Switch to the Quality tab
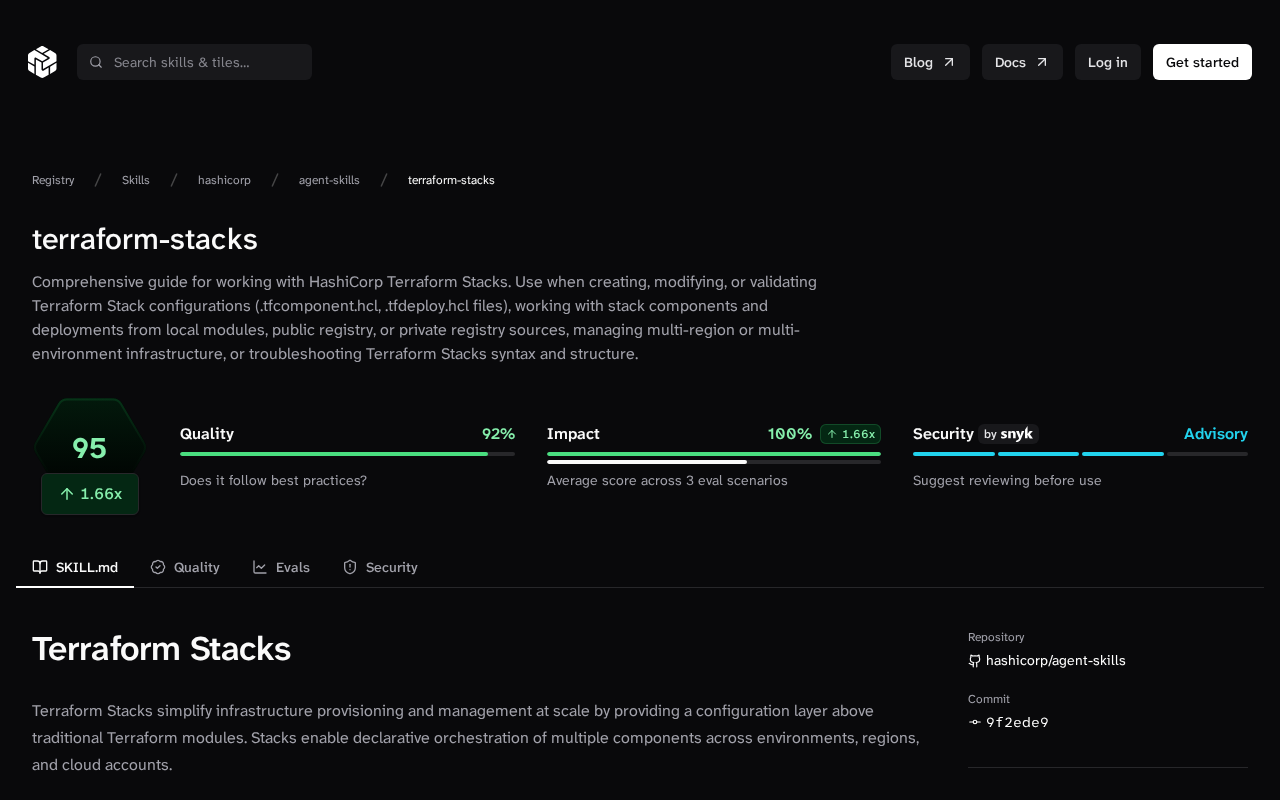The height and width of the screenshot is (800, 1280). click(185, 567)
